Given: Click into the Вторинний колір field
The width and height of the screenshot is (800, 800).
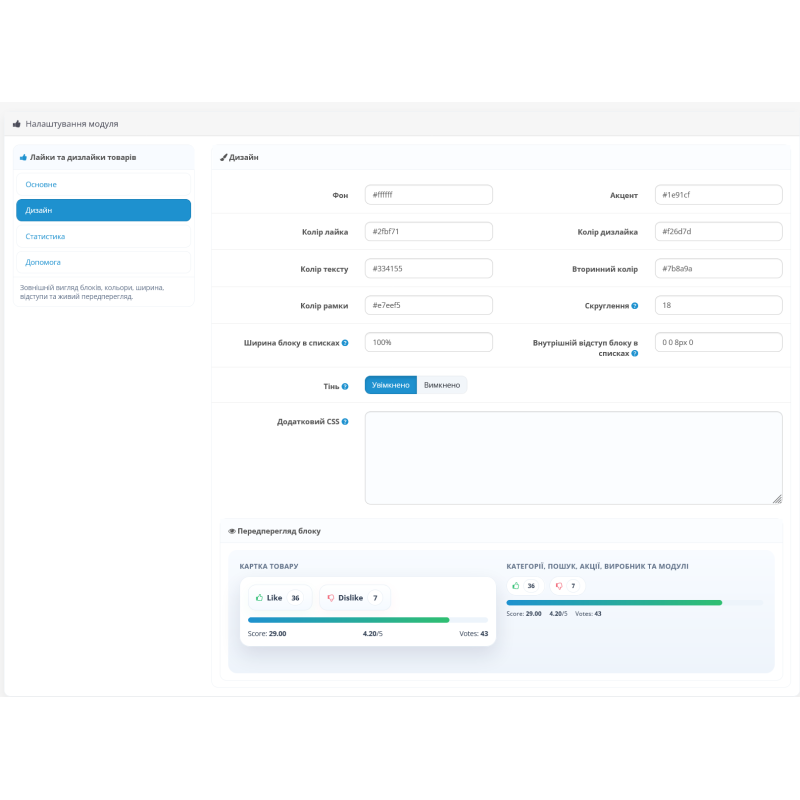Looking at the screenshot, I should point(718,268).
